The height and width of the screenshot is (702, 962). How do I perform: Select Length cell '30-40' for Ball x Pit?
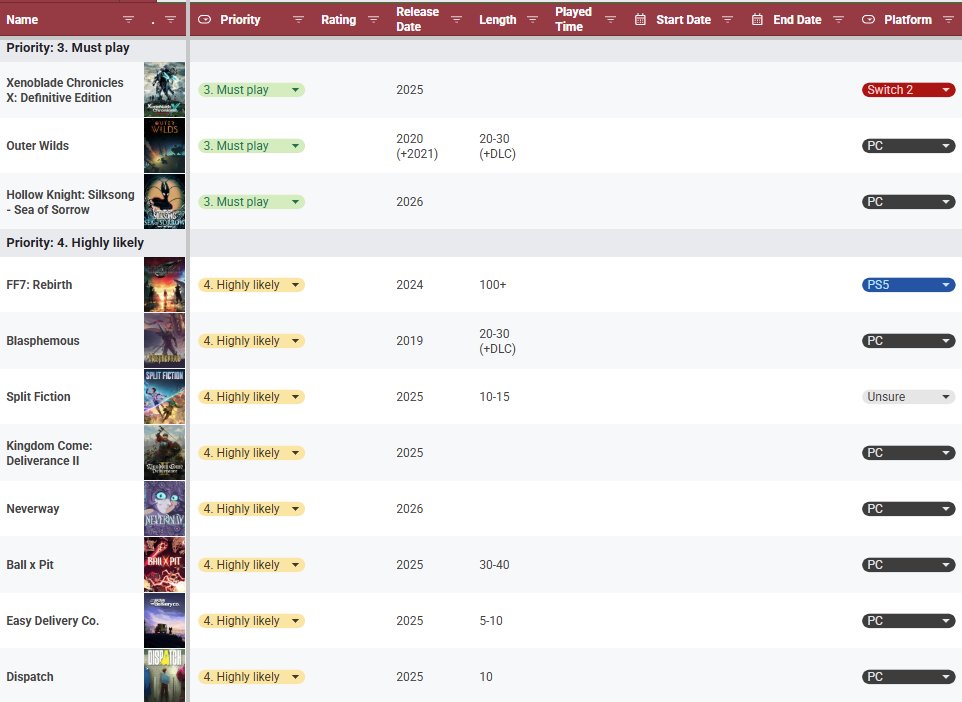pos(509,565)
